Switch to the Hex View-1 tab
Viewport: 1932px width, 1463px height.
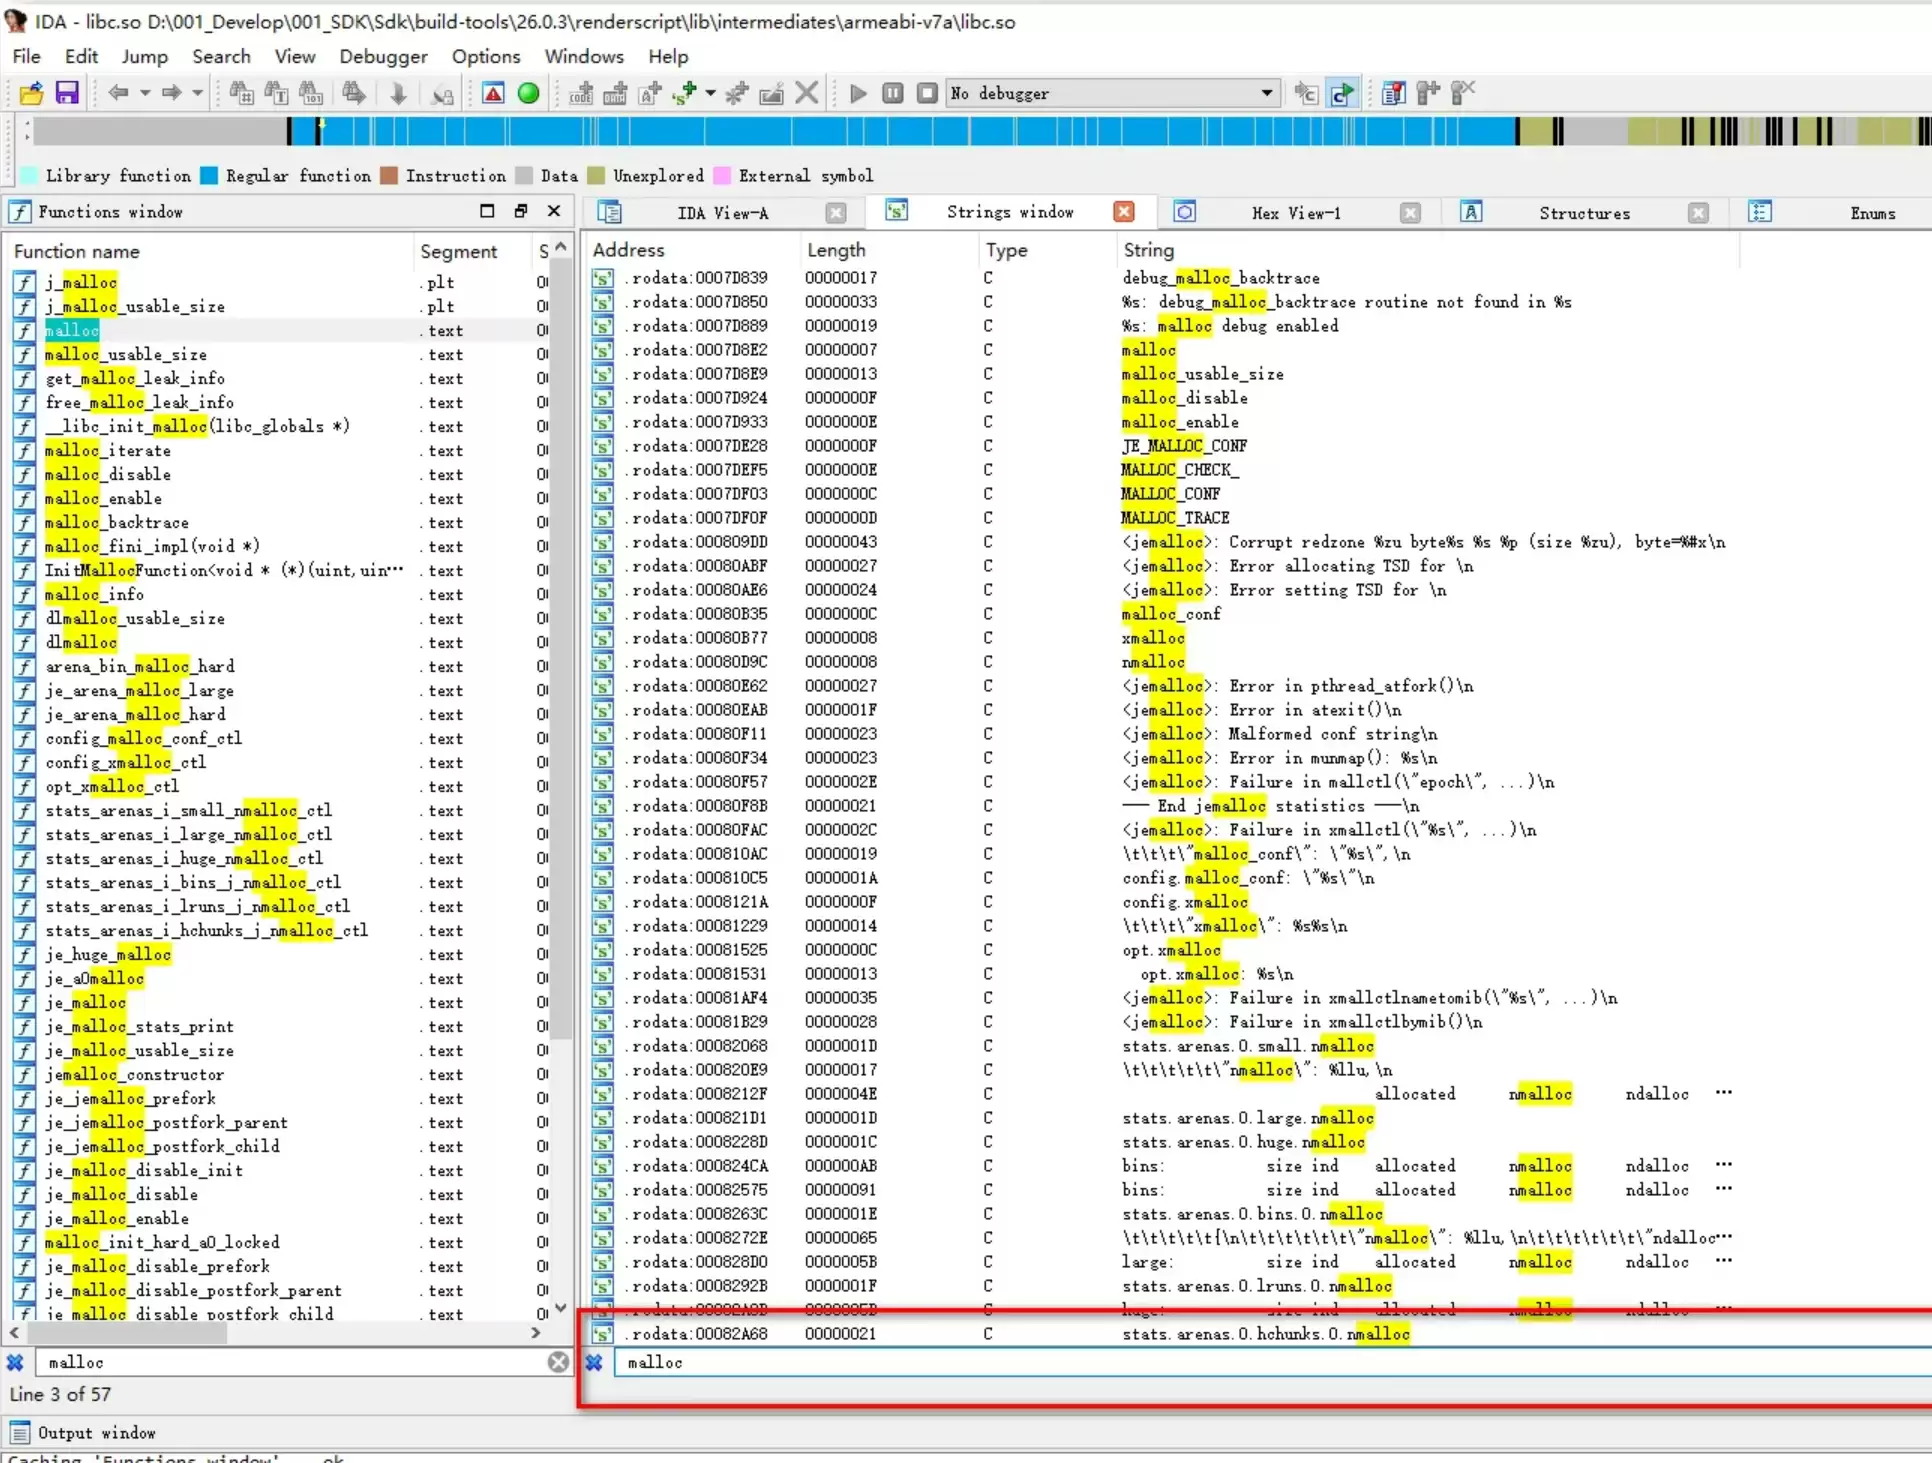click(x=1295, y=213)
